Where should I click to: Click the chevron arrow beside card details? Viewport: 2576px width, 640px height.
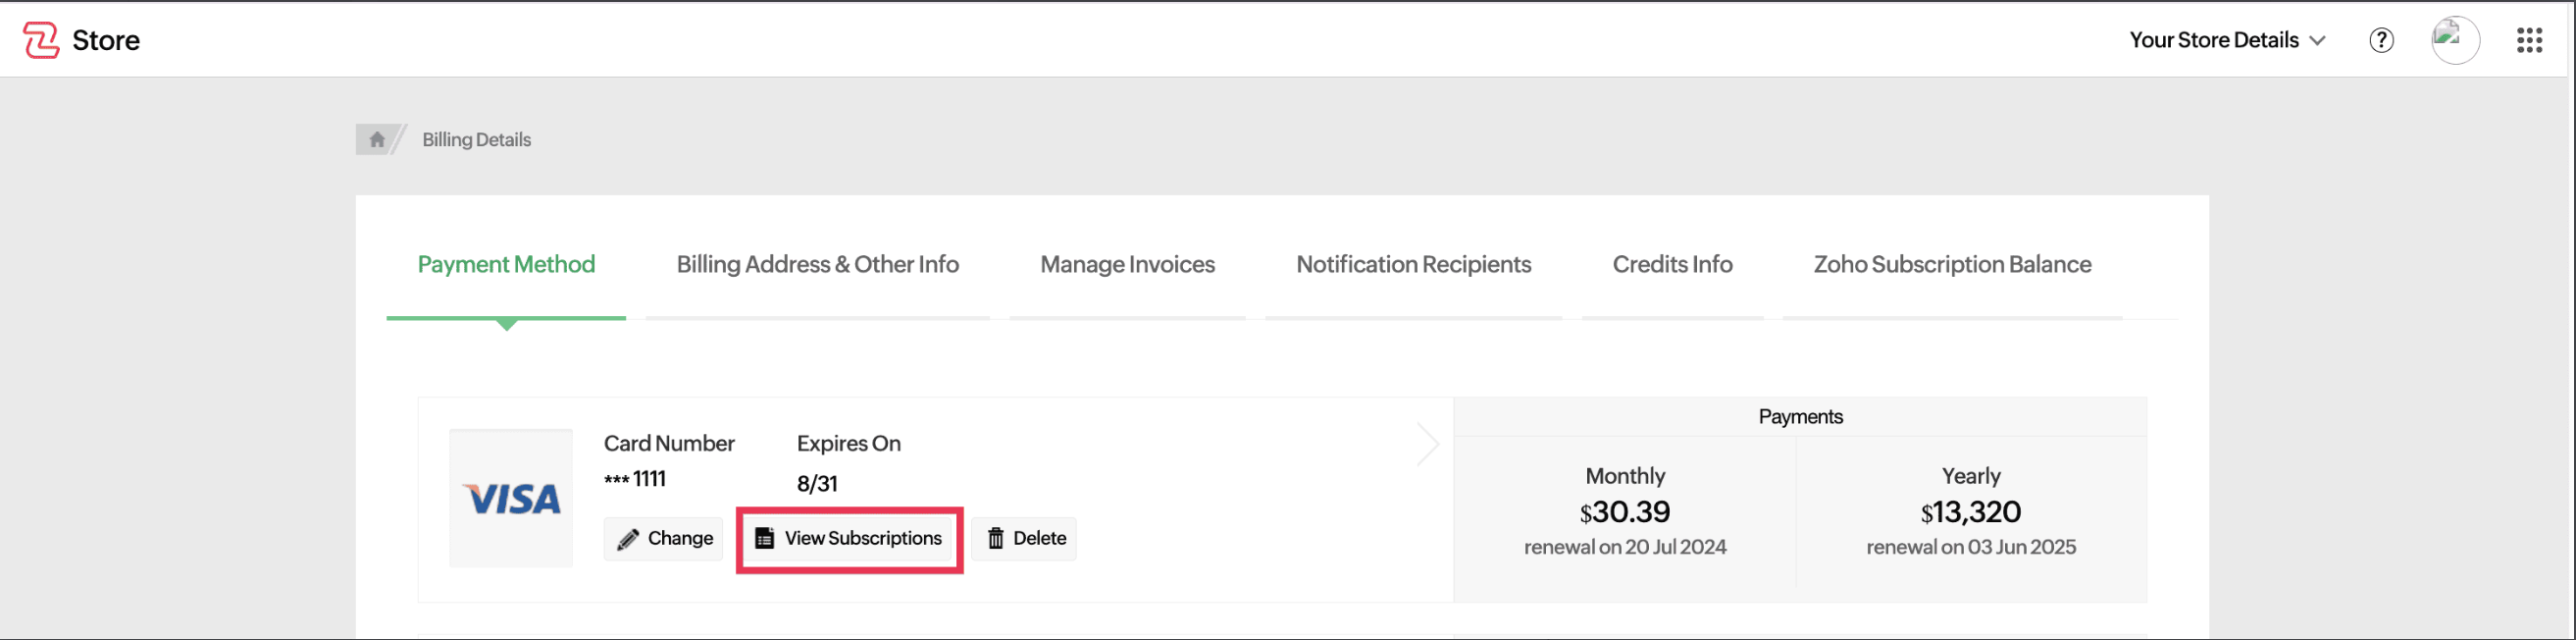pos(1428,444)
